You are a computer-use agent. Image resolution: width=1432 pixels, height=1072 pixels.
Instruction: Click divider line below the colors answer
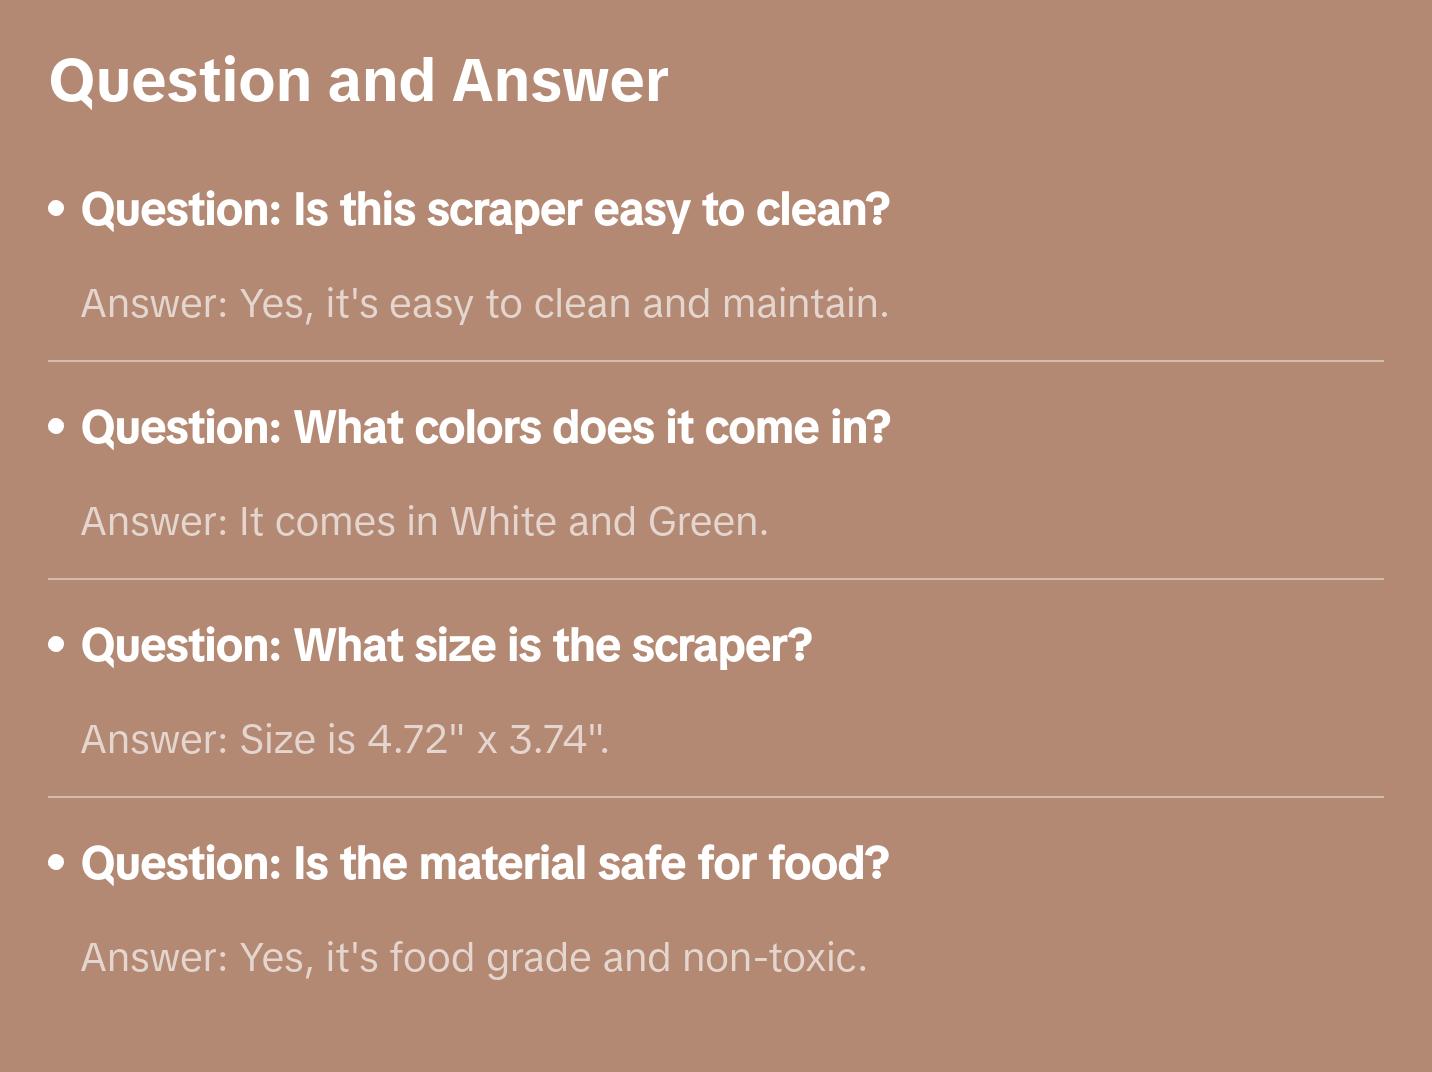(x=716, y=579)
